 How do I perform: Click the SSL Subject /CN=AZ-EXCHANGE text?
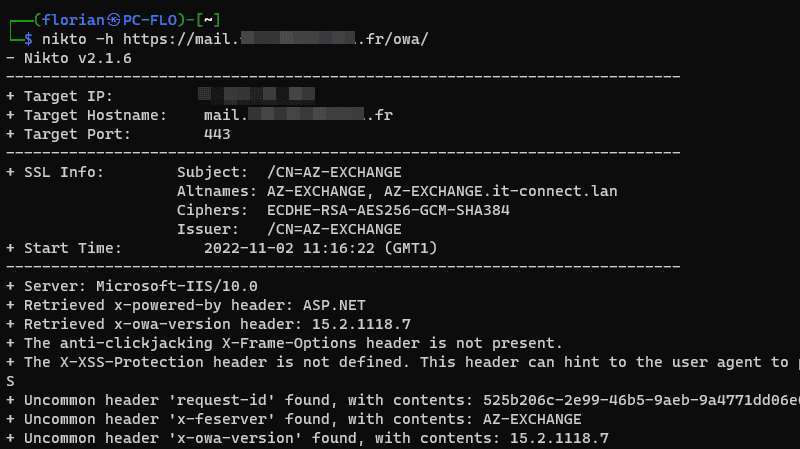334,172
